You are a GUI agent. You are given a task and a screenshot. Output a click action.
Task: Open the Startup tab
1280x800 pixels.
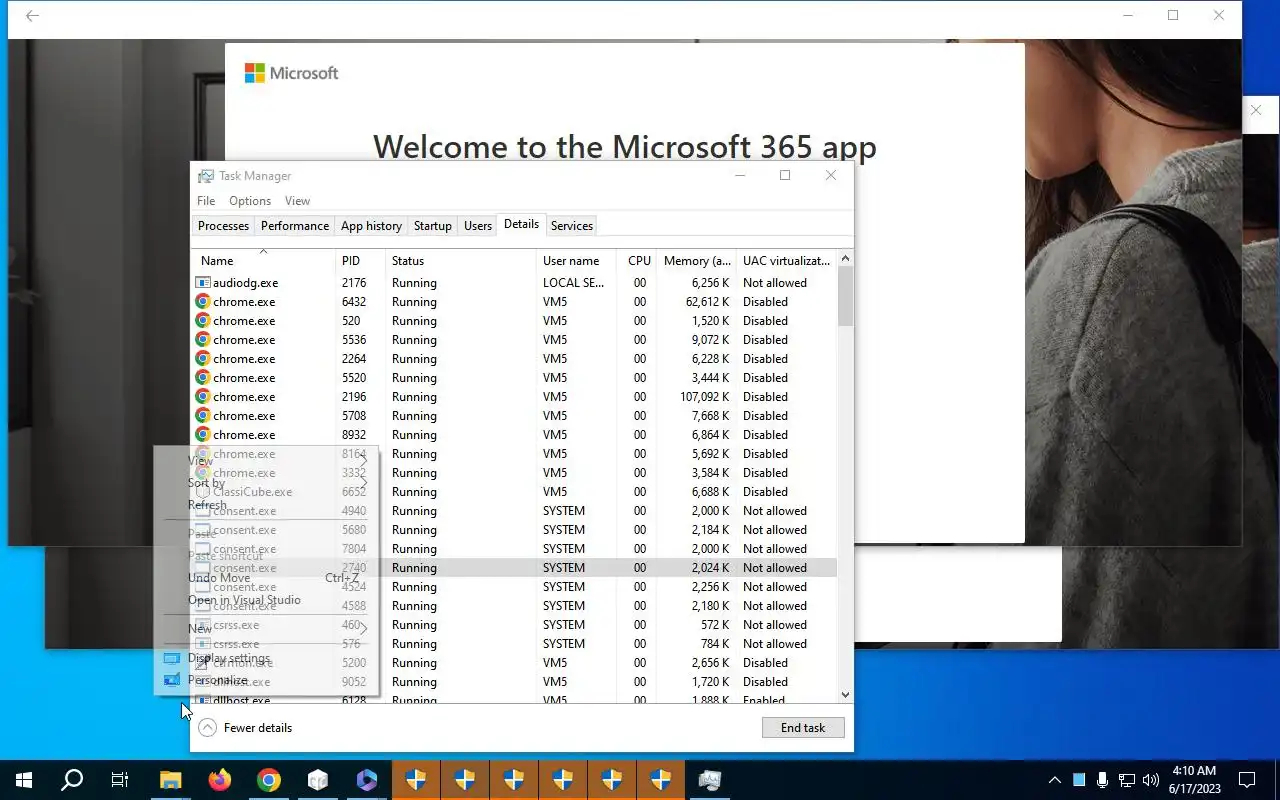click(x=433, y=226)
